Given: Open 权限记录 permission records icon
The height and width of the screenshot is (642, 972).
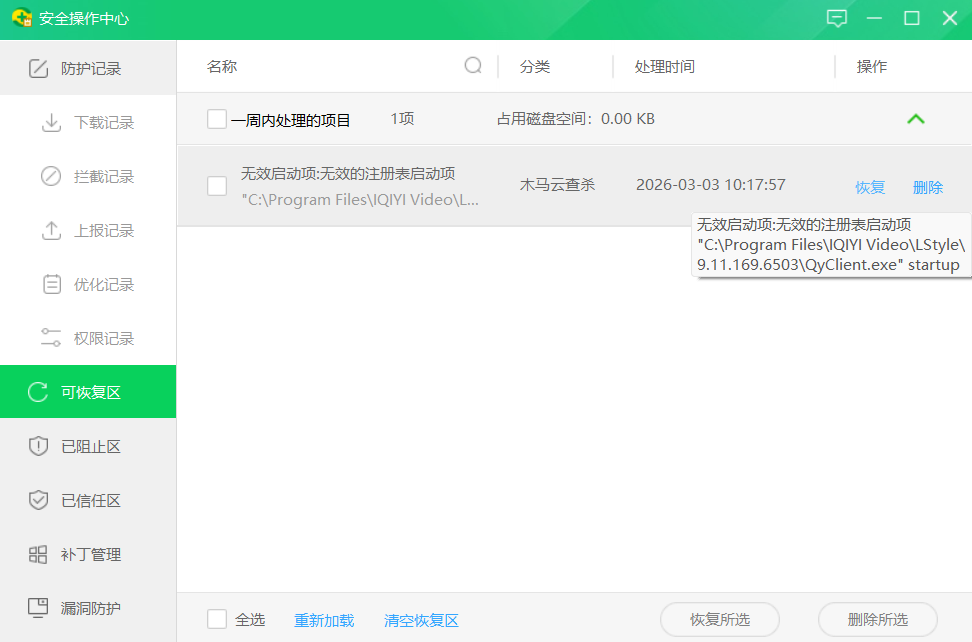Looking at the screenshot, I should pos(51,339).
